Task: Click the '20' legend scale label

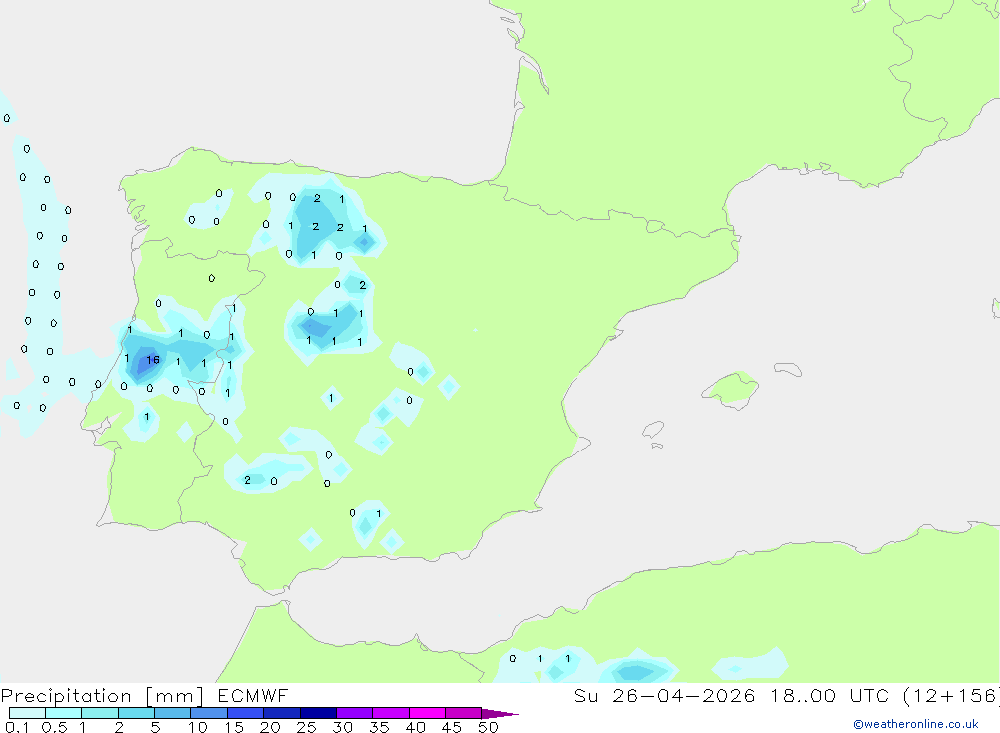Action: click(270, 727)
